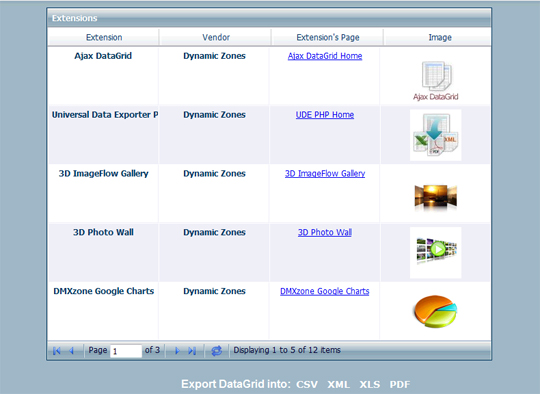Export the datagrid as PDF
540x394 pixels.
click(400, 384)
